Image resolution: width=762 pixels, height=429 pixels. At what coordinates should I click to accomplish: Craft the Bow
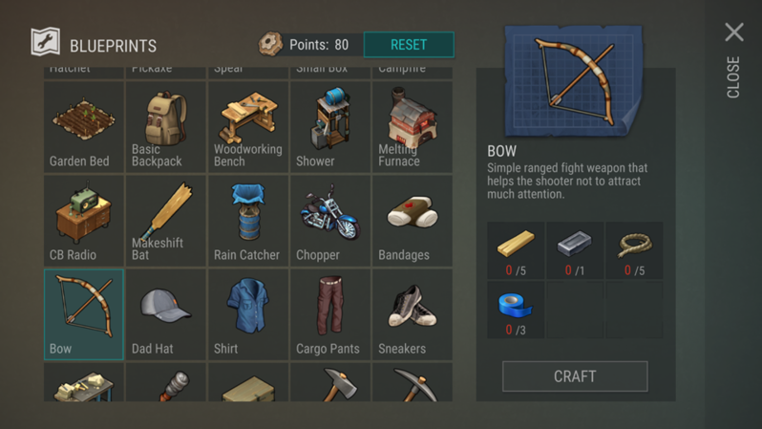pos(575,376)
